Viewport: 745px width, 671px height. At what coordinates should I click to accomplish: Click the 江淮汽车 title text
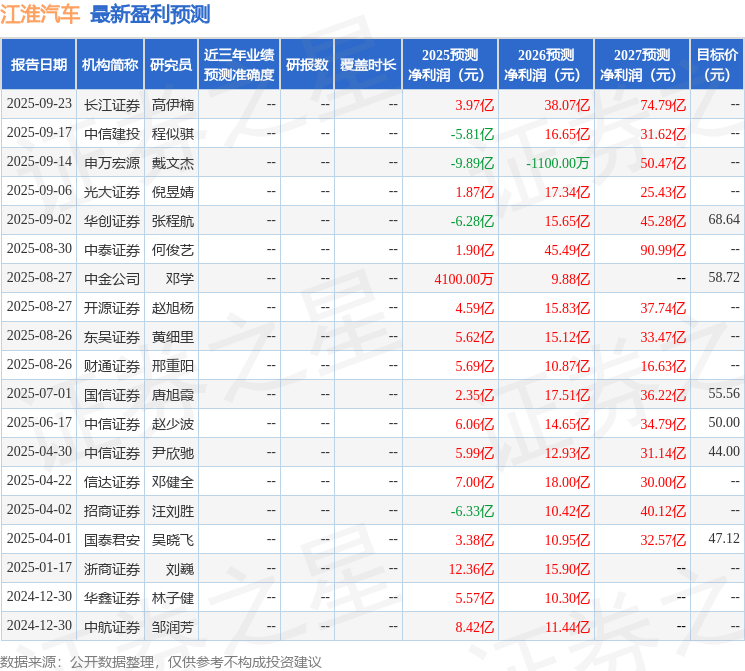[40, 14]
